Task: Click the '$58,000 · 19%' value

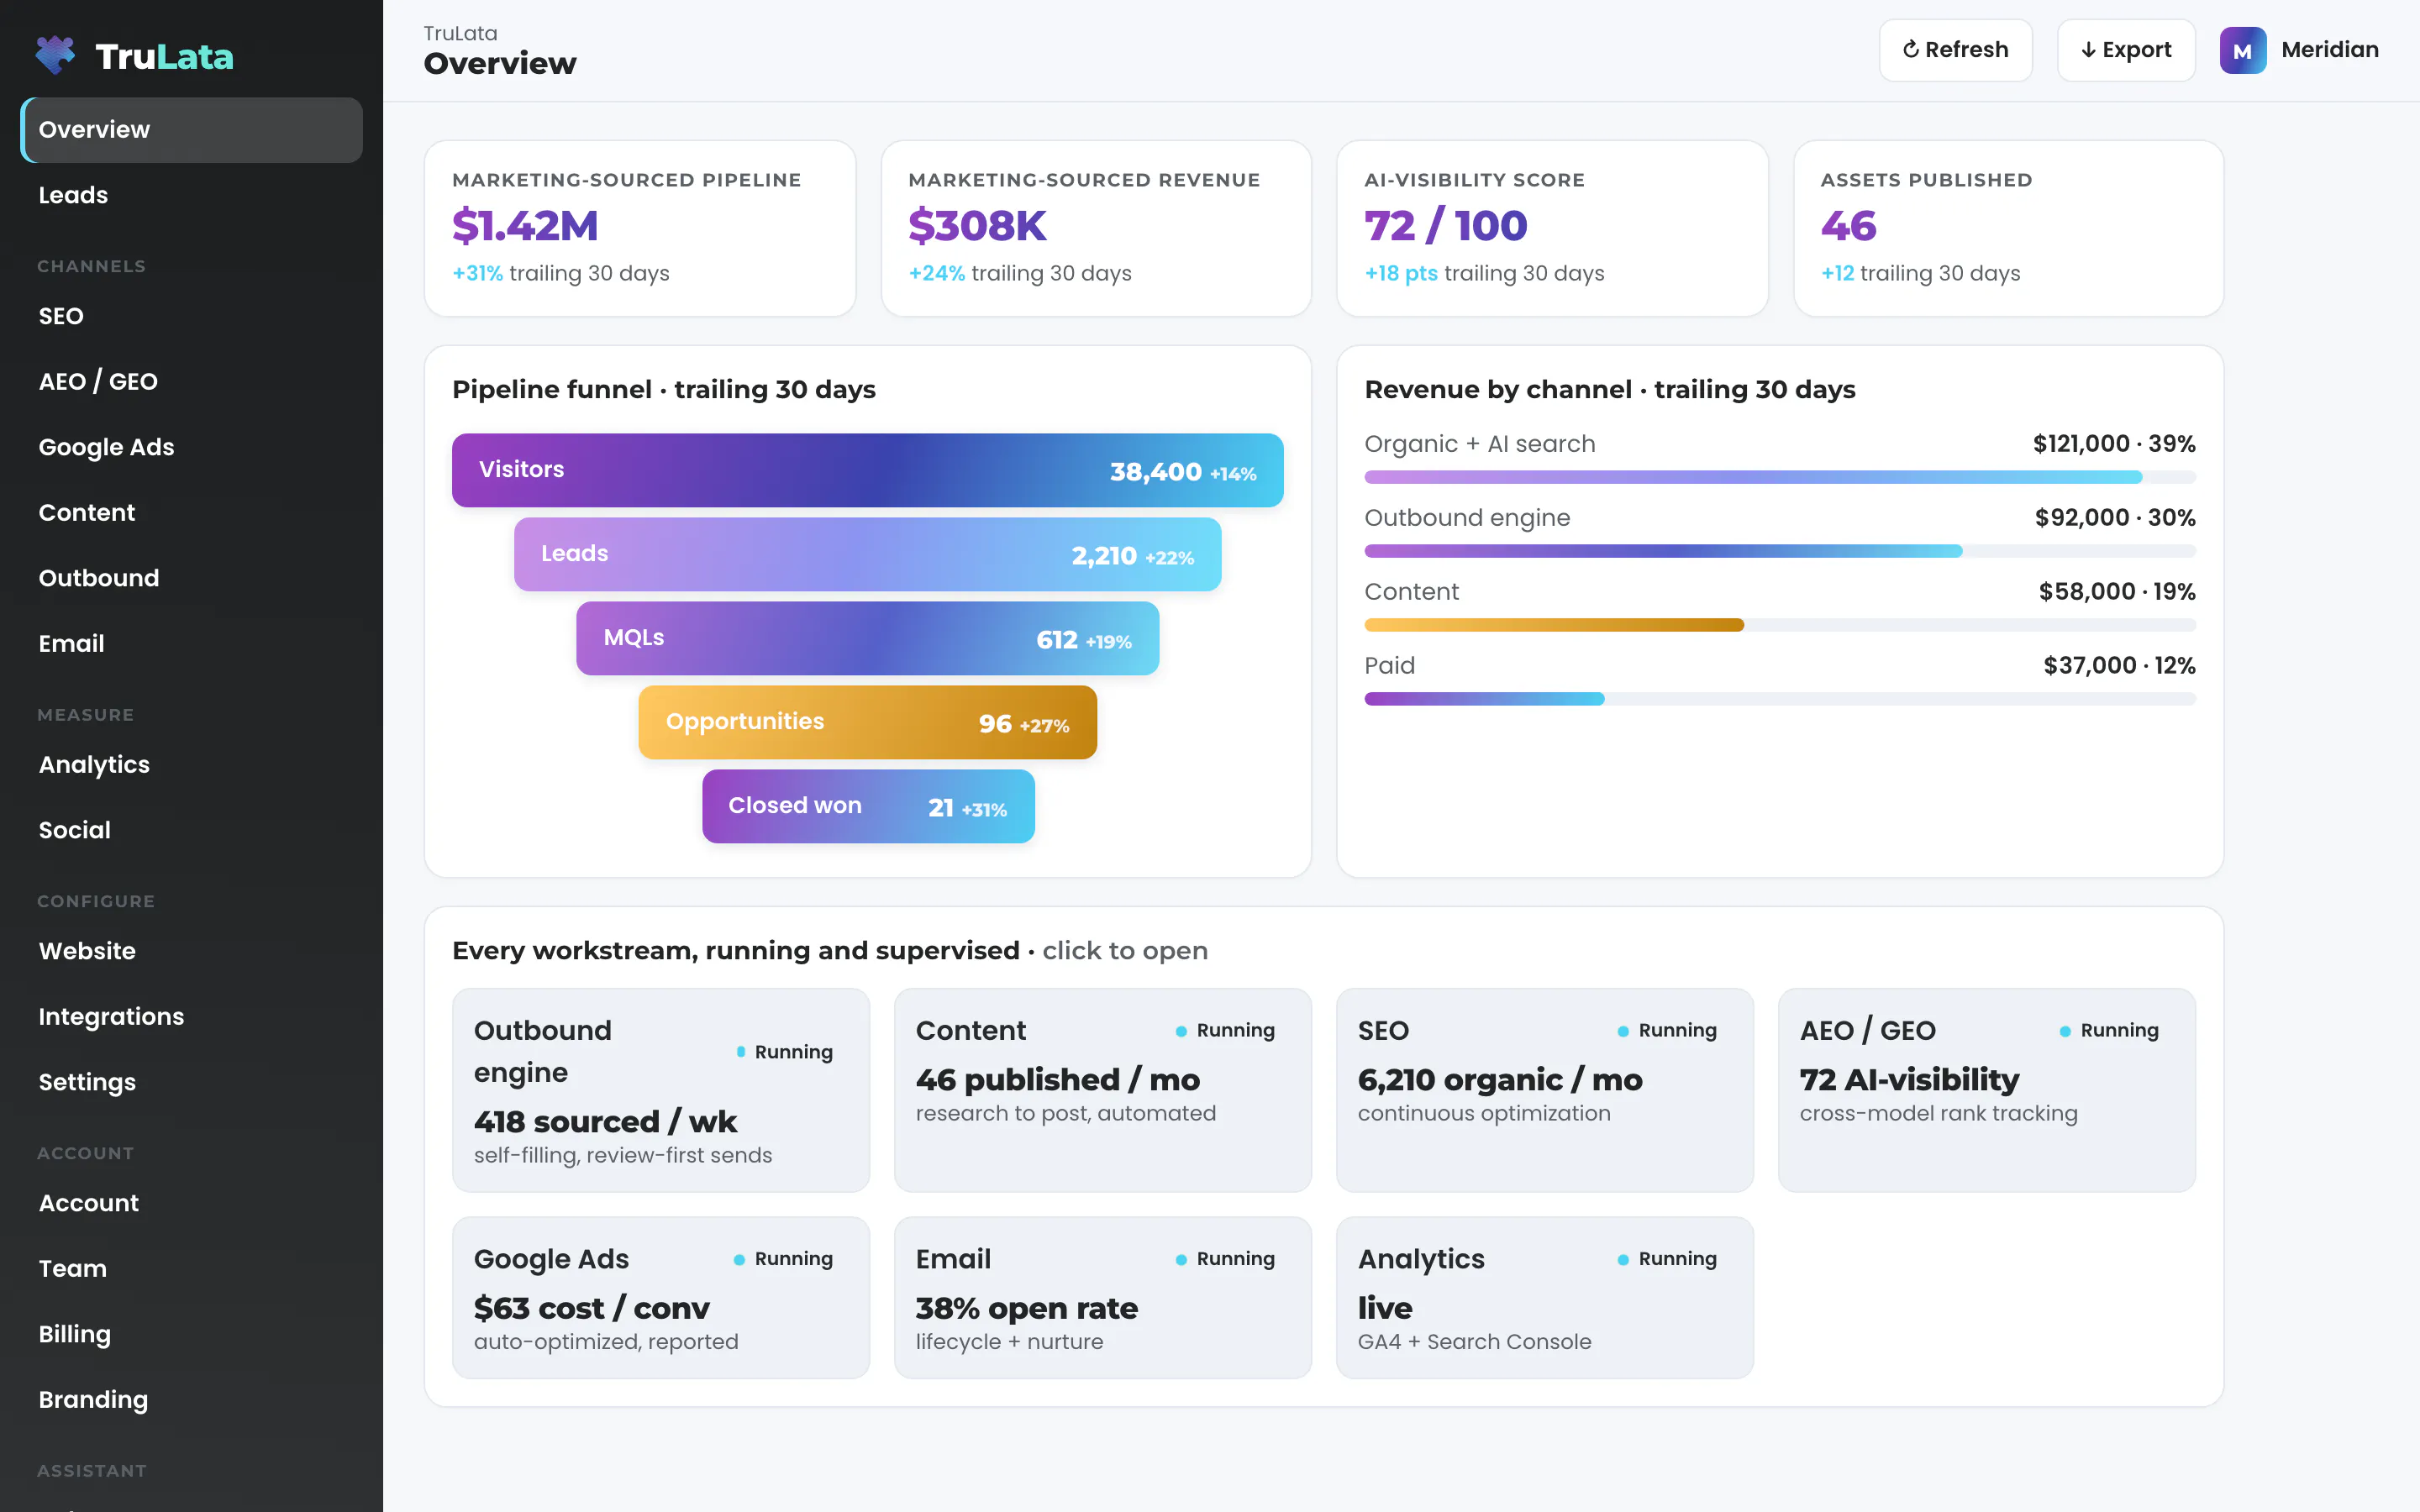Action: point(2117,592)
